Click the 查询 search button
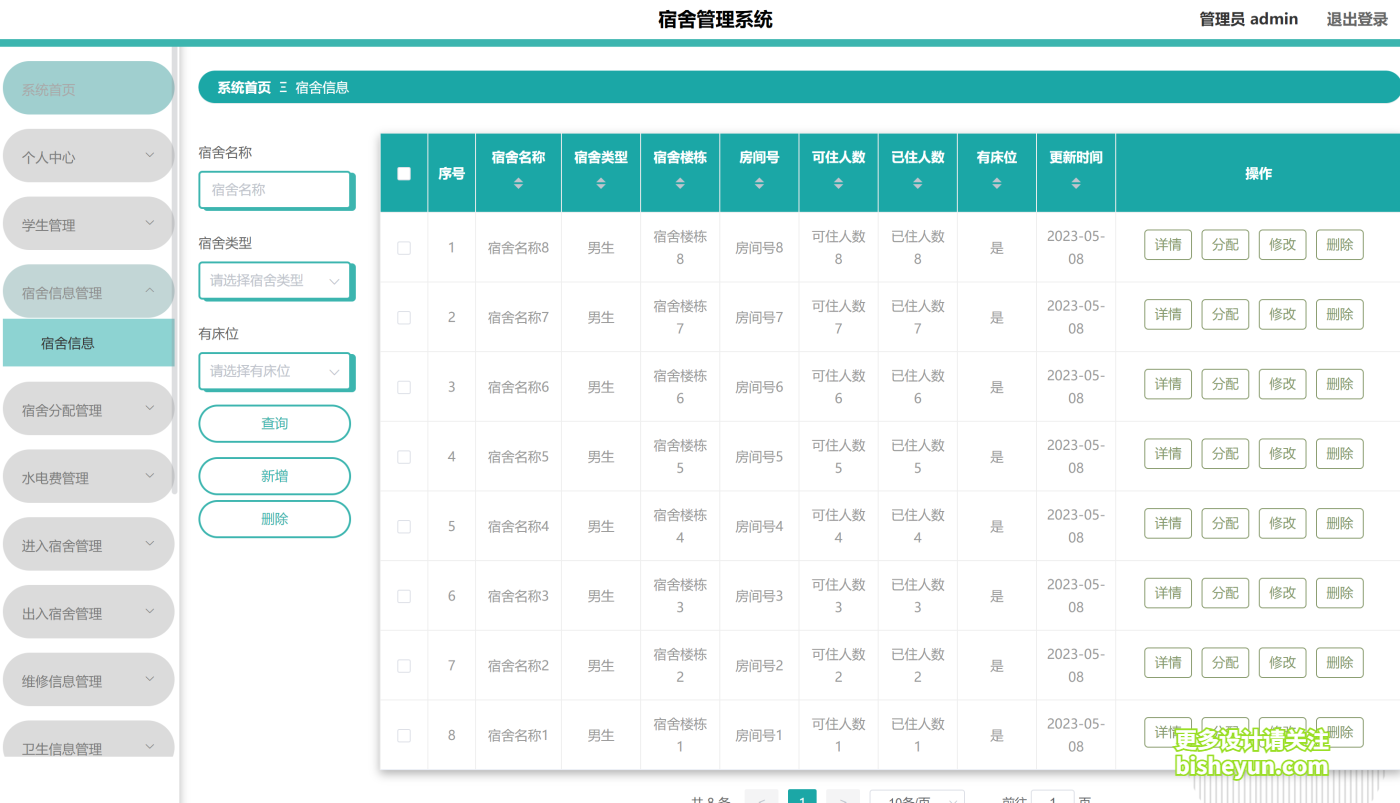 click(x=274, y=423)
